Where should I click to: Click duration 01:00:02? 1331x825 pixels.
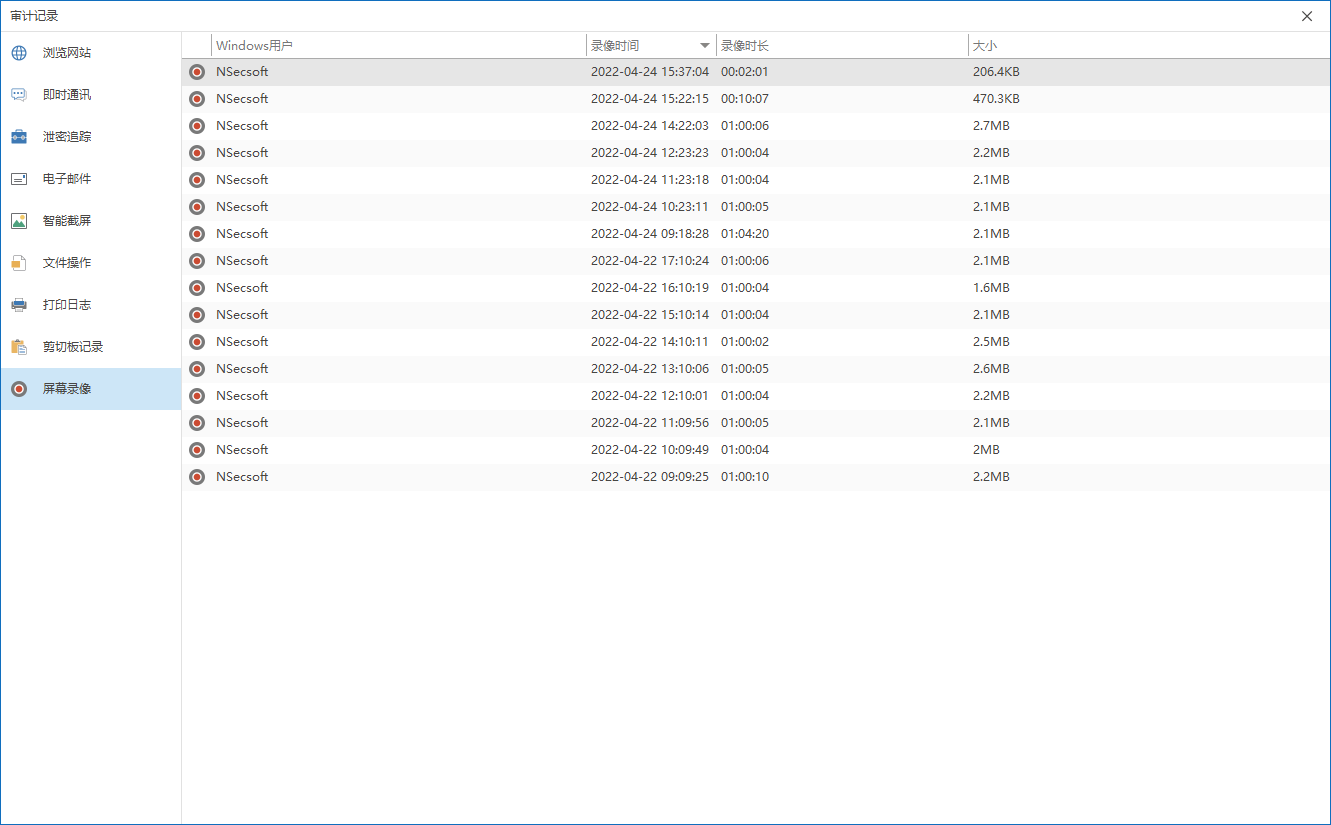pyautogui.click(x=745, y=342)
